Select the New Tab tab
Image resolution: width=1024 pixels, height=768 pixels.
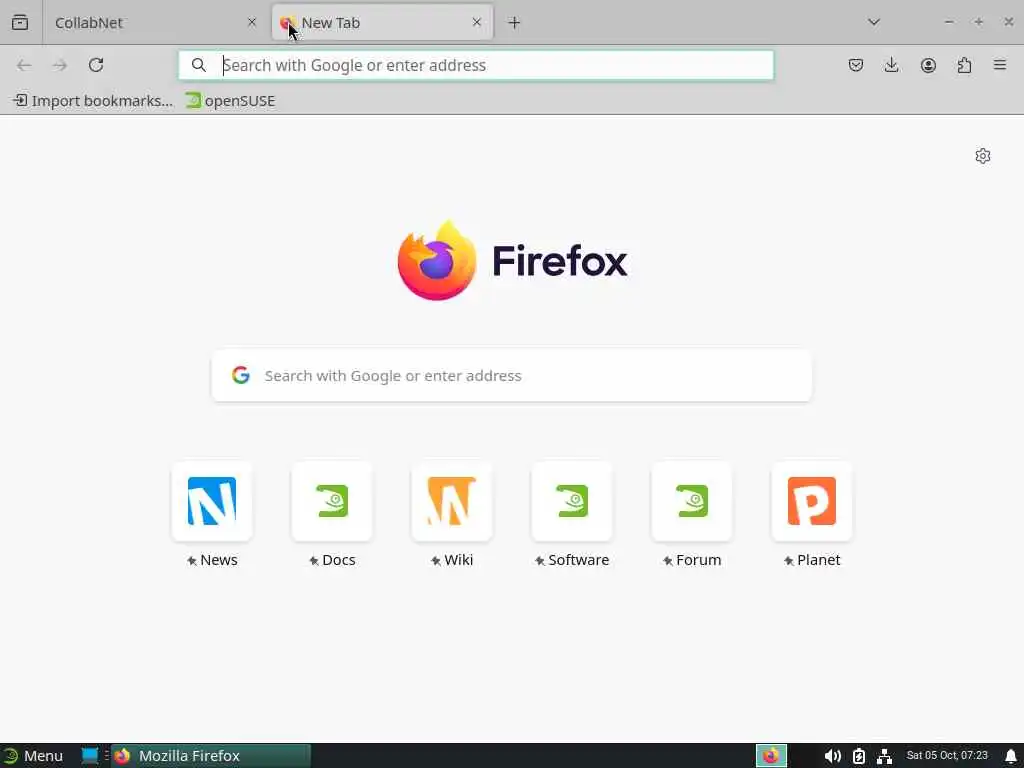(382, 22)
